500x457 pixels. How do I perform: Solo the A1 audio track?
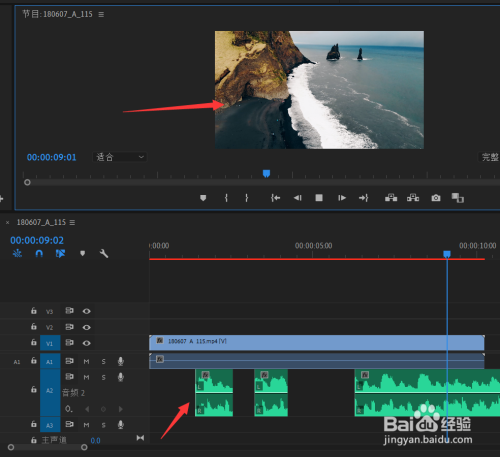point(104,361)
